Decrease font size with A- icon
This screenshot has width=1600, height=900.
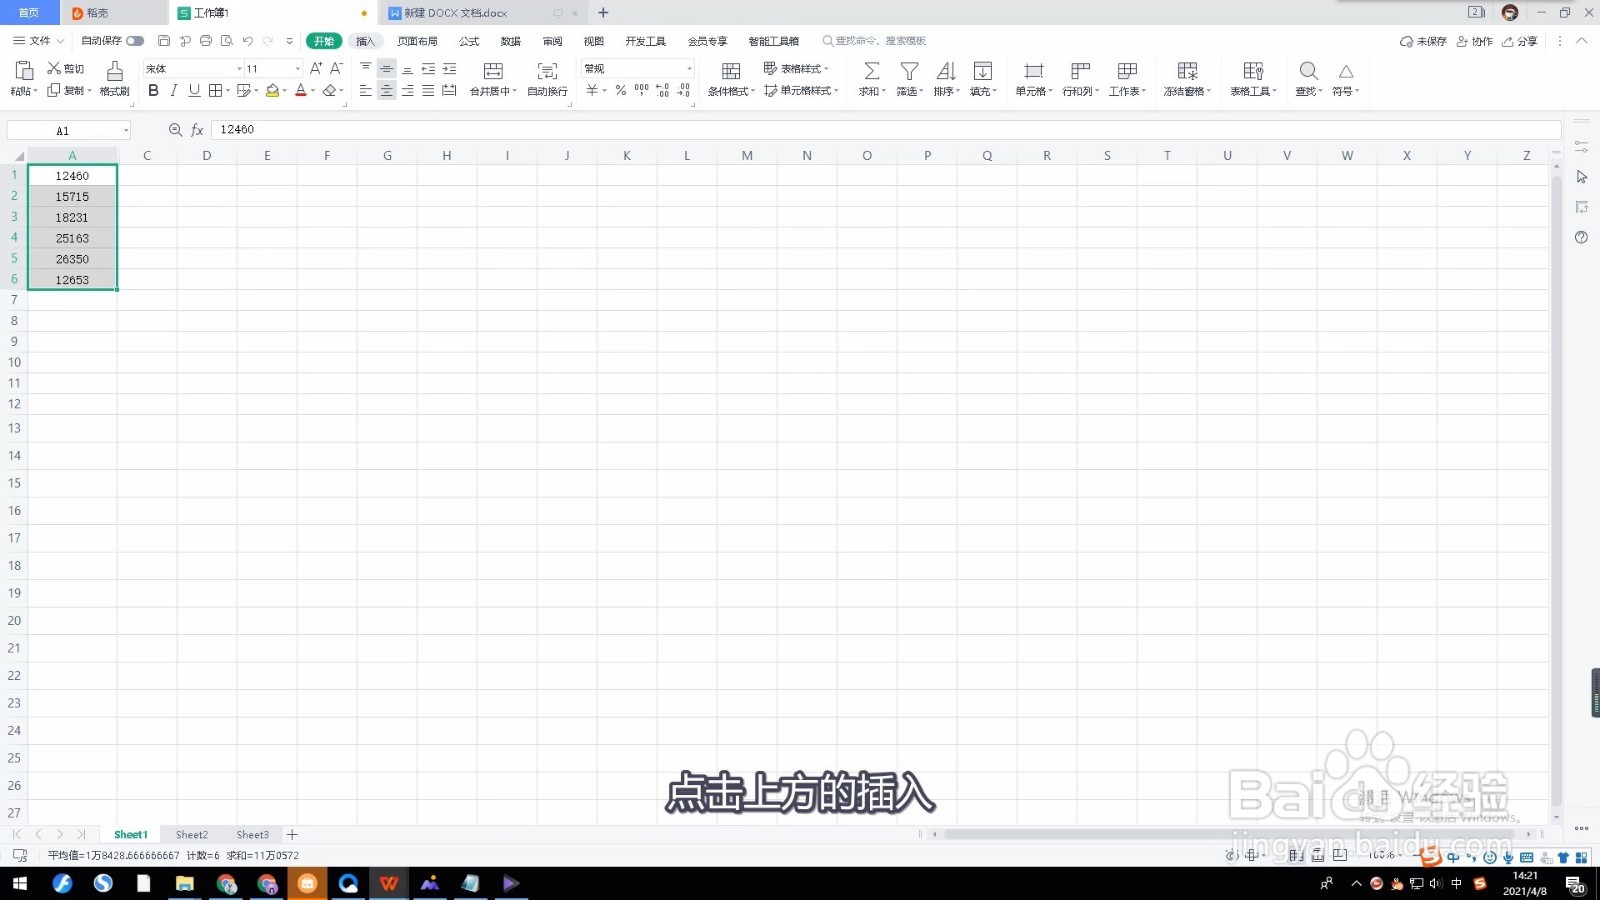pos(336,68)
